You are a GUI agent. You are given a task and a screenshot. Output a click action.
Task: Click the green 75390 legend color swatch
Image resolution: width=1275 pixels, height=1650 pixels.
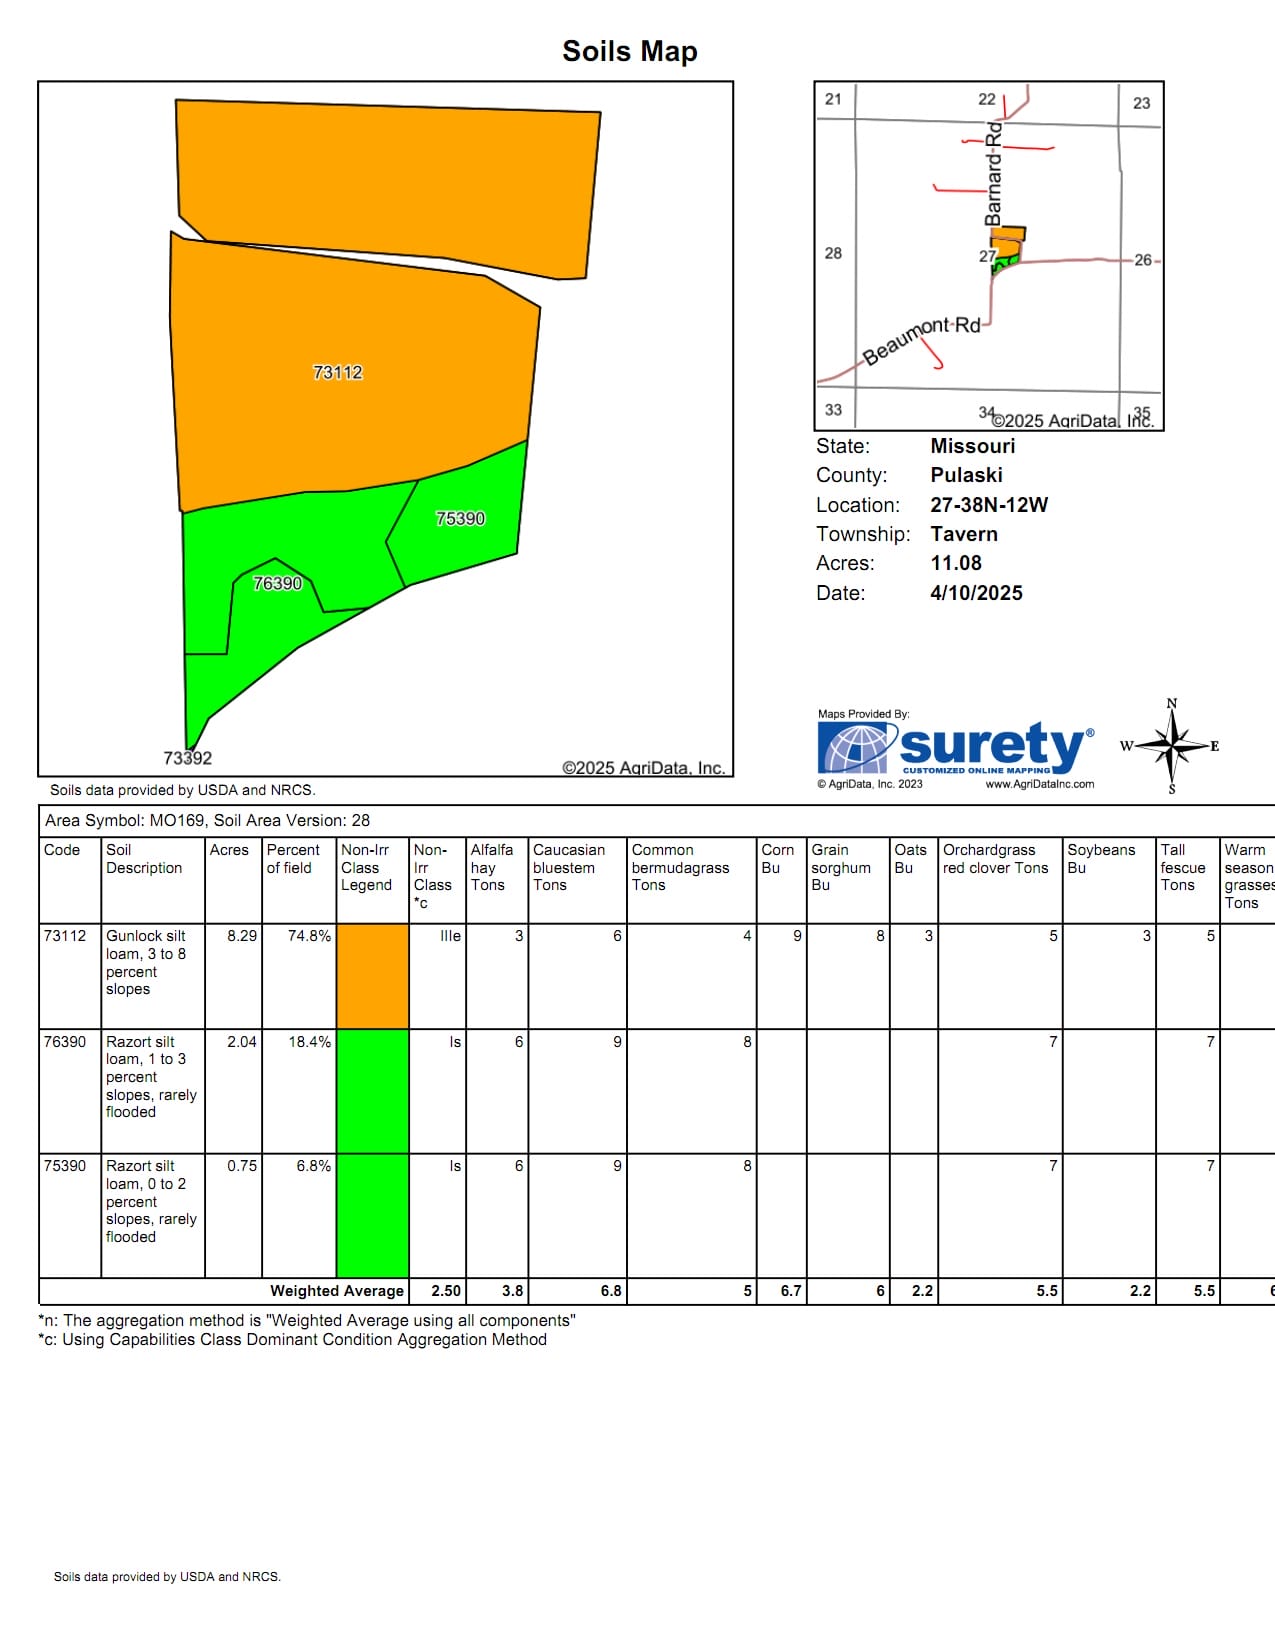[372, 1216]
